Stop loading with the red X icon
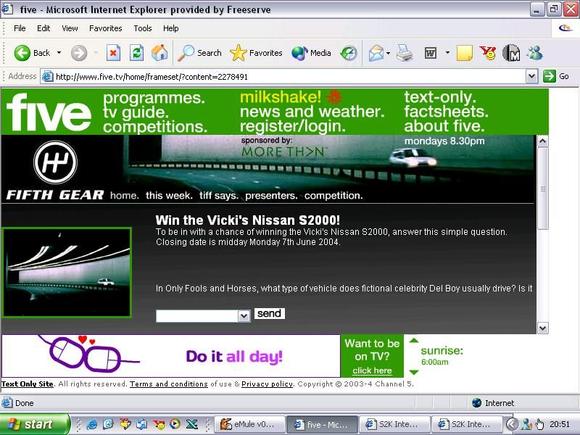The height and width of the screenshot is (435, 580). pos(113,53)
